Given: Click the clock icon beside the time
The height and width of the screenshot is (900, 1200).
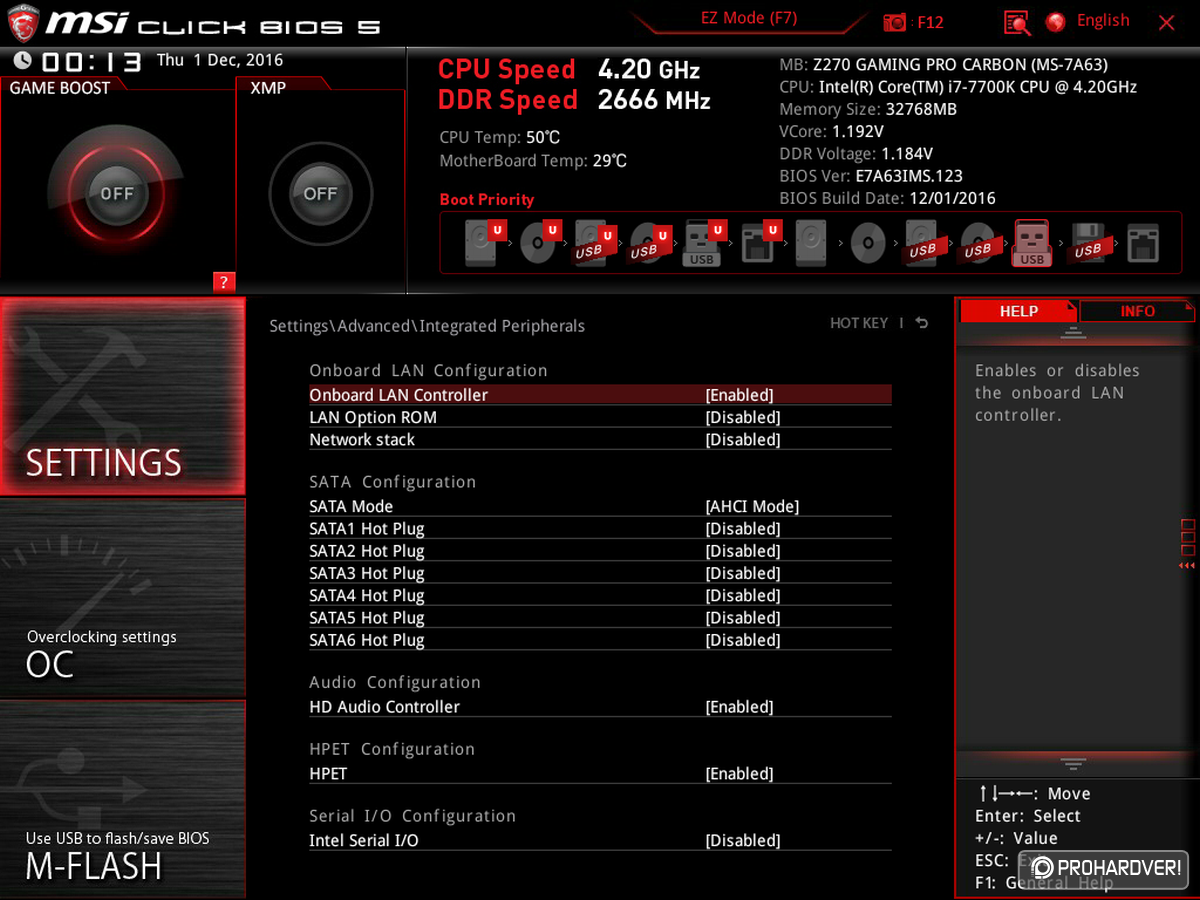Looking at the screenshot, I should 22,60.
